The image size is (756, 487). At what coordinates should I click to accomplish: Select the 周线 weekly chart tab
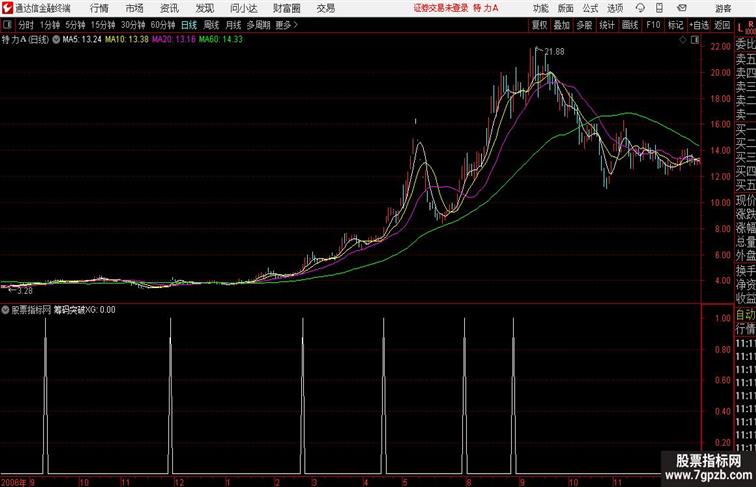click(211, 25)
